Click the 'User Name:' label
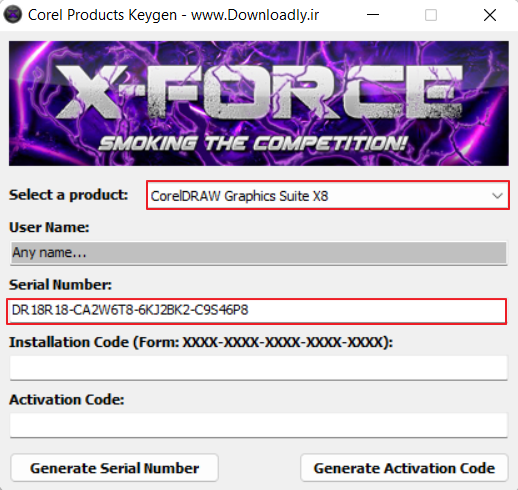The height and width of the screenshot is (490, 518). 49,227
